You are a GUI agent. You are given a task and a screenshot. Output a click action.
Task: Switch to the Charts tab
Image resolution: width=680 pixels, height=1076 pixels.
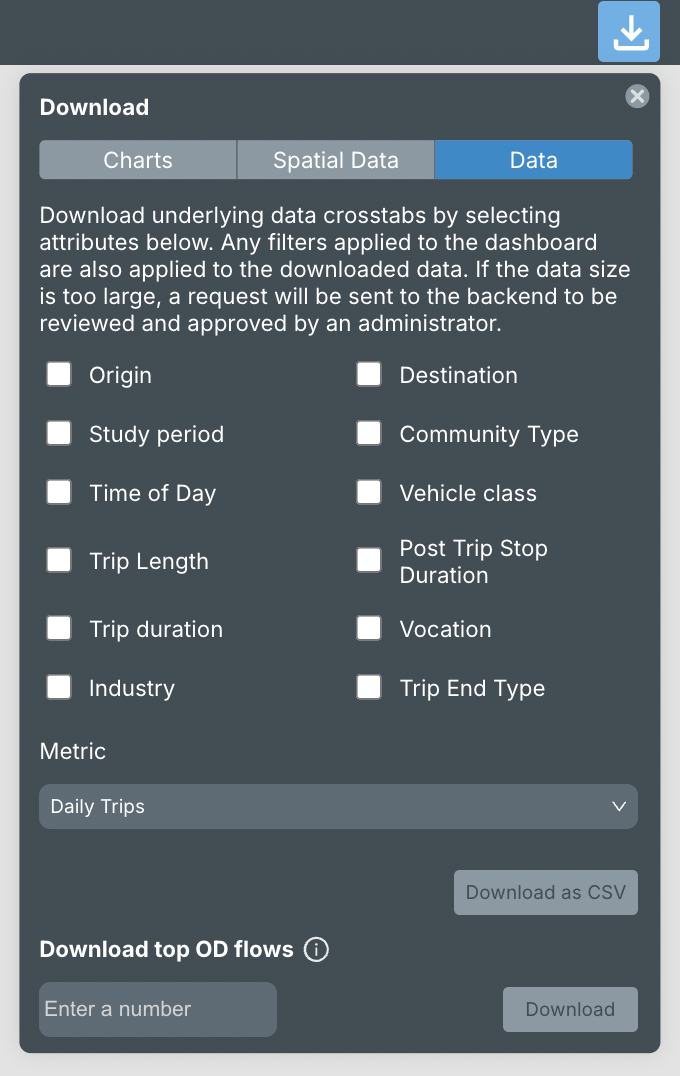point(138,160)
